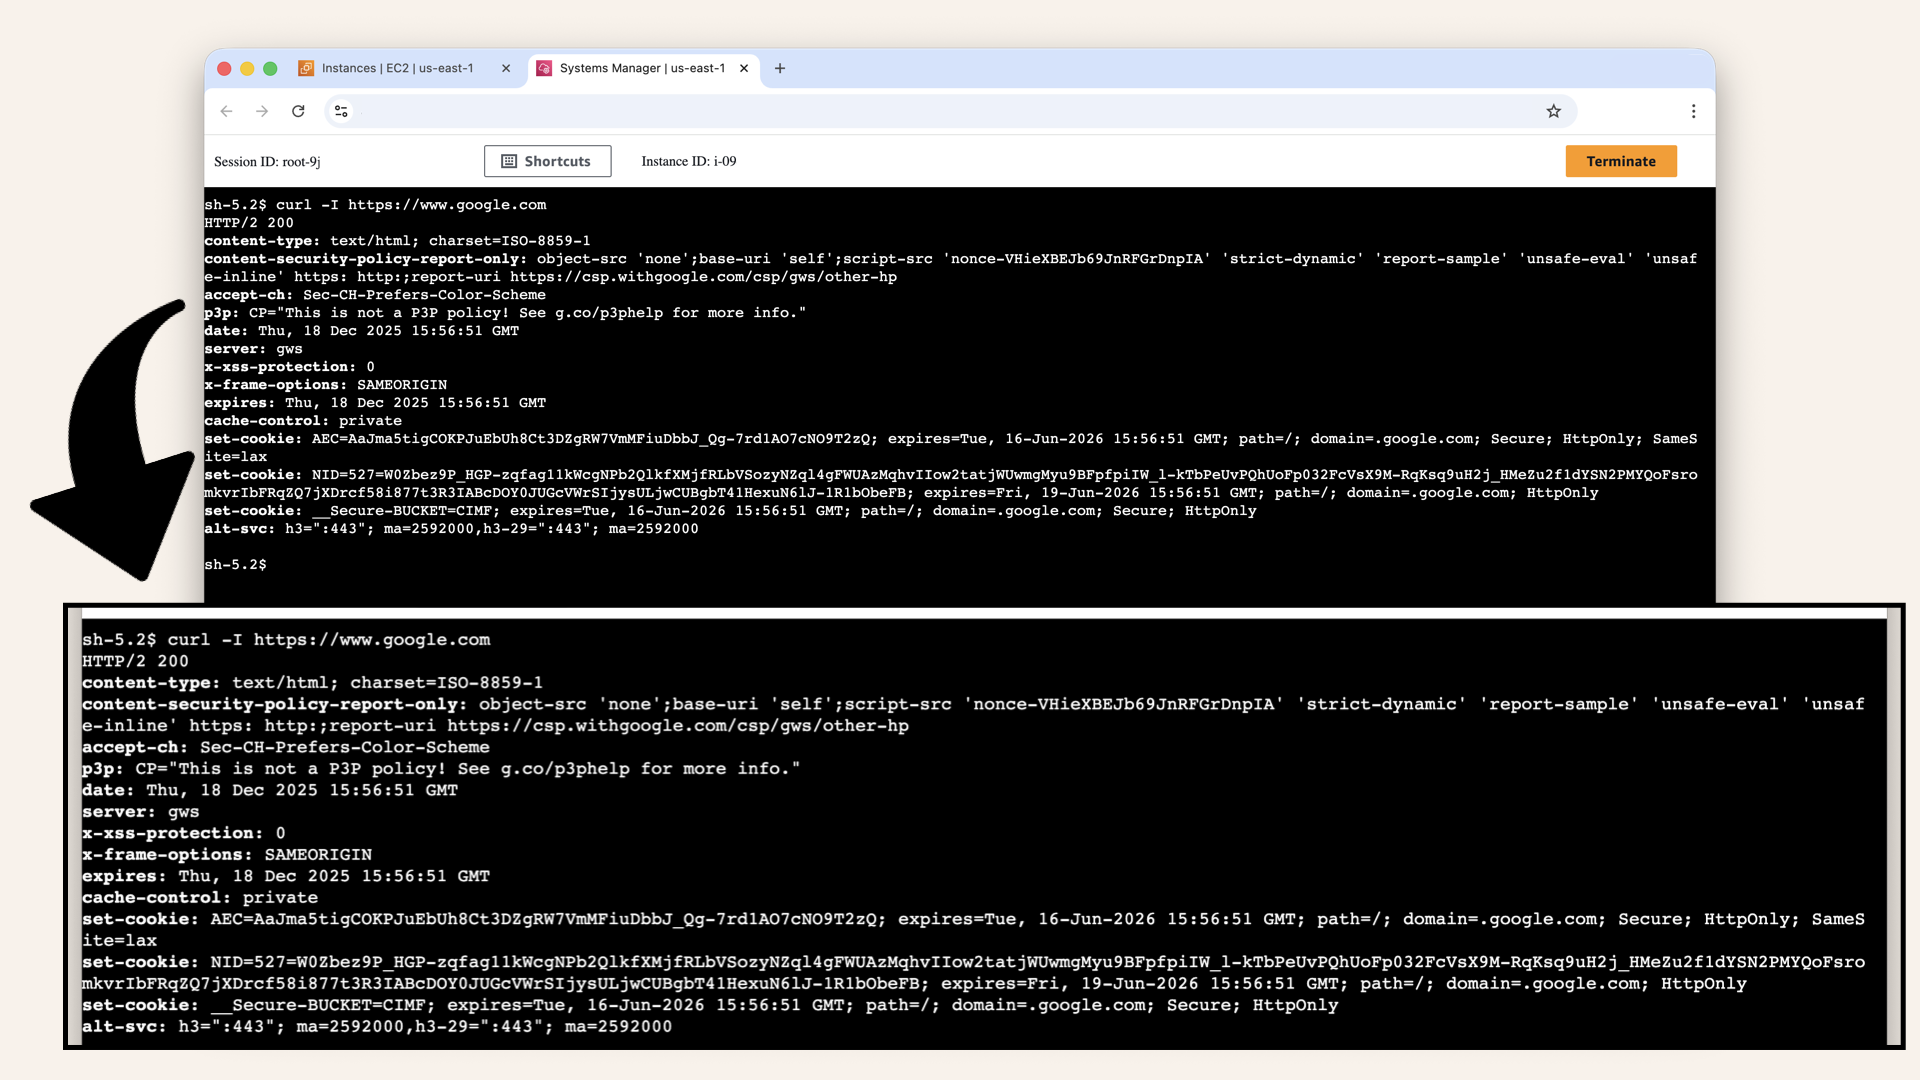Click the back navigation arrow

[x=226, y=111]
